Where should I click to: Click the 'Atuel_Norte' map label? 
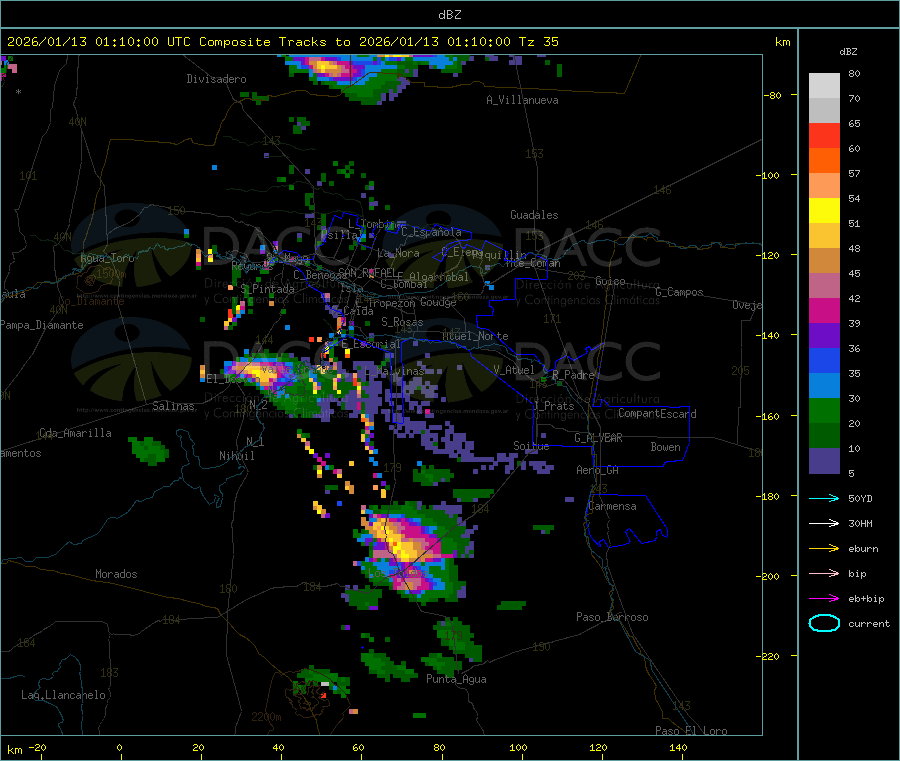pyautogui.click(x=475, y=336)
